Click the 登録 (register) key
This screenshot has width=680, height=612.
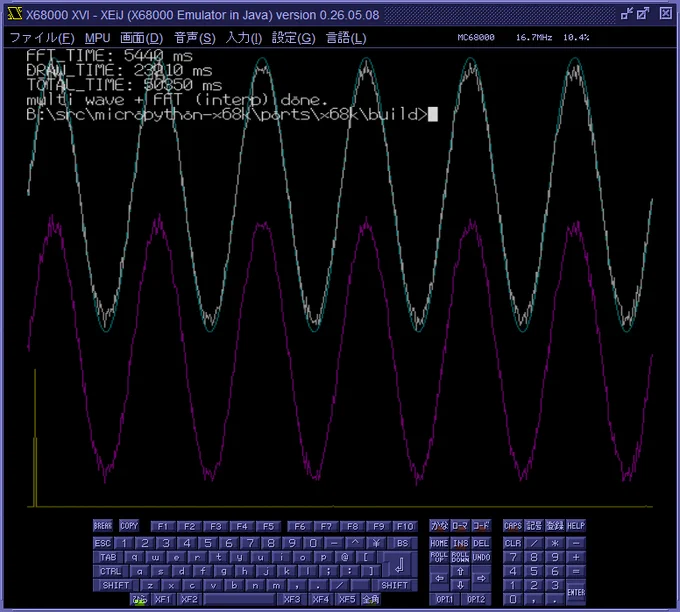555,526
